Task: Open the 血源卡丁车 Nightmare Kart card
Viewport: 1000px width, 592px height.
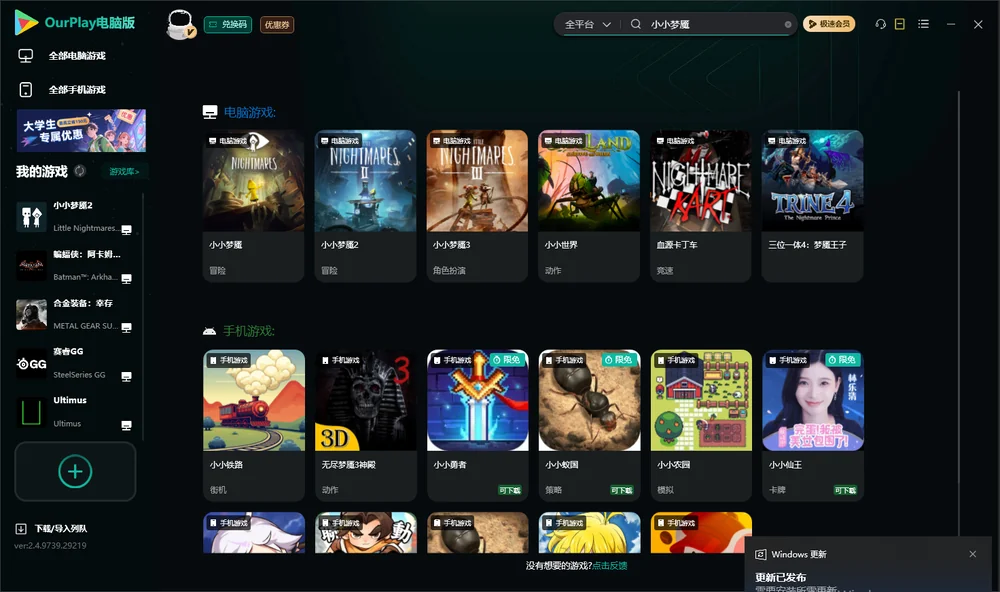Action: [x=701, y=206]
